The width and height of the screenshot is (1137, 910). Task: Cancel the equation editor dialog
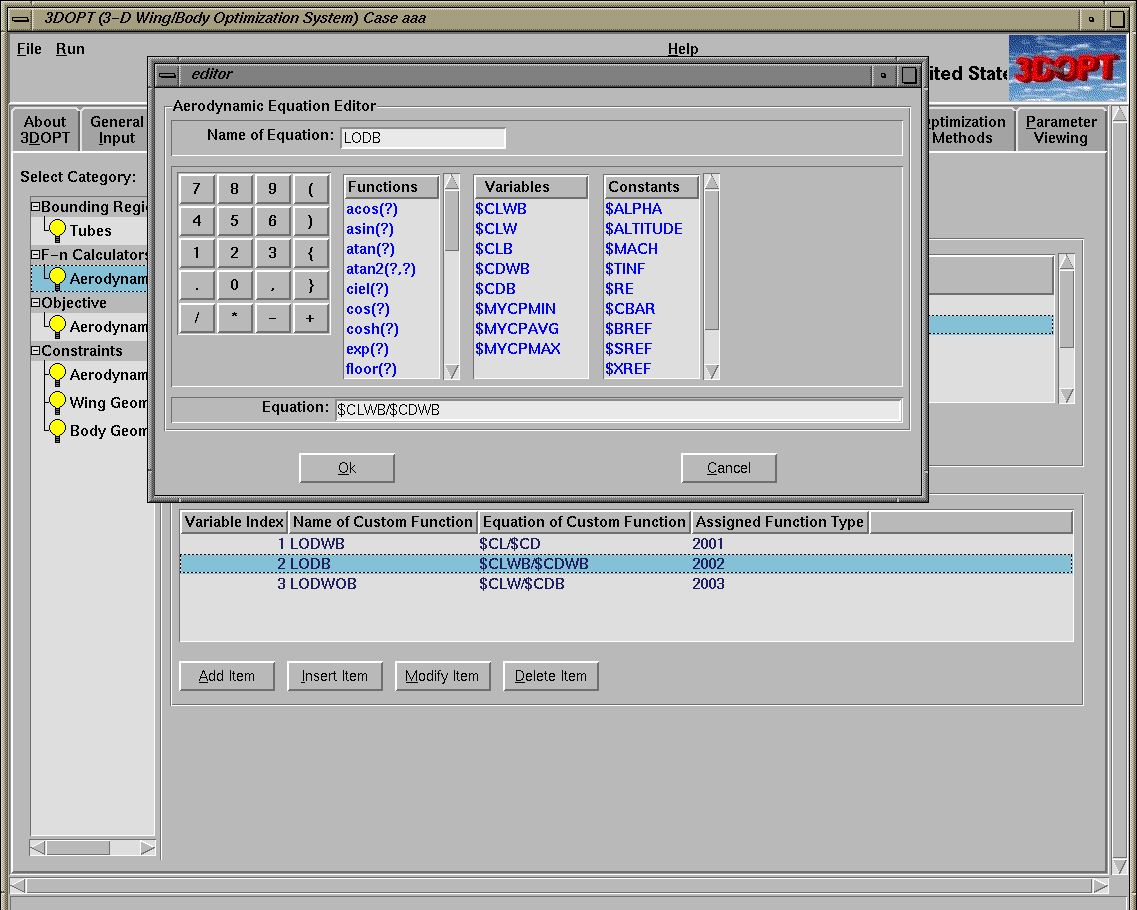(x=729, y=468)
